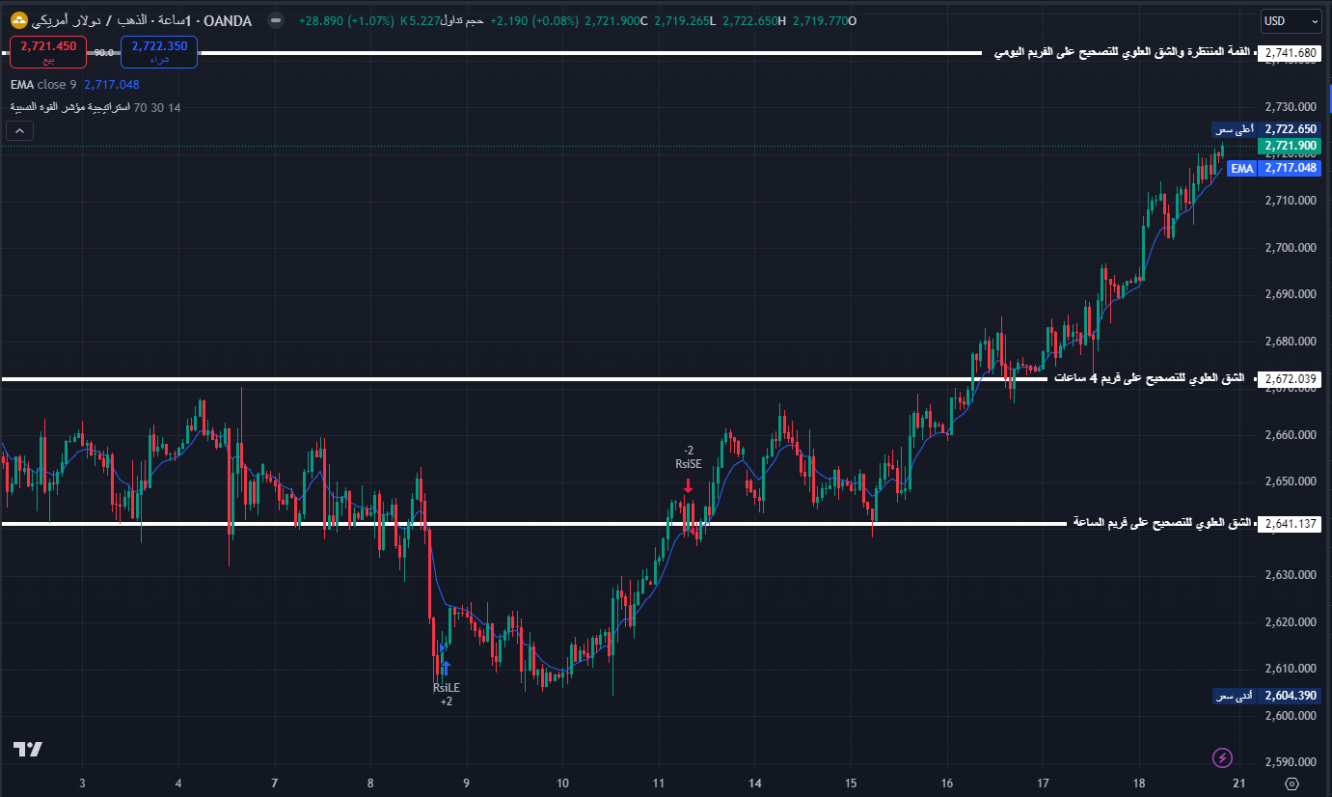Click the current price label 2,721.900

point(1290,146)
